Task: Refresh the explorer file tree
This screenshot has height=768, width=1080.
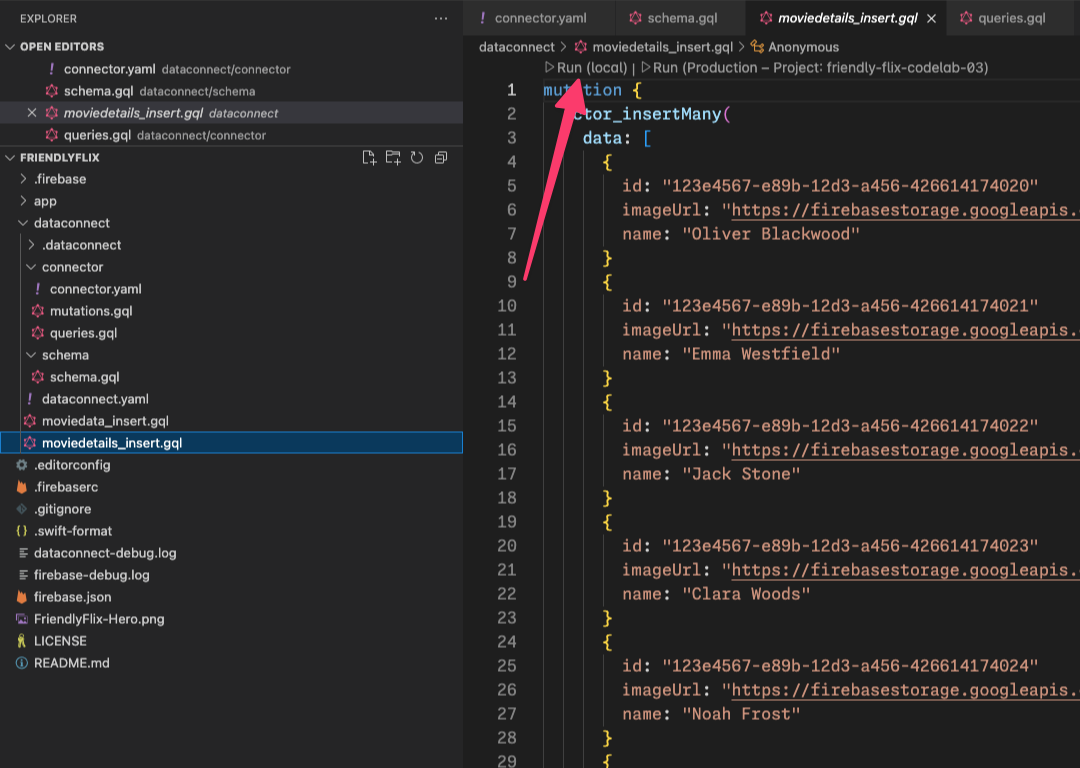Action: coord(417,157)
